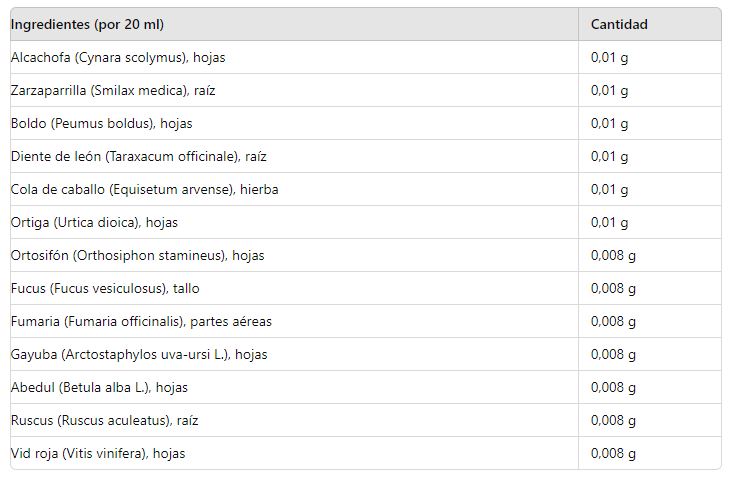Click the Fucus (Fucus vesiculosus) ingredient text
This screenshot has height=484, width=736.
click(x=105, y=288)
